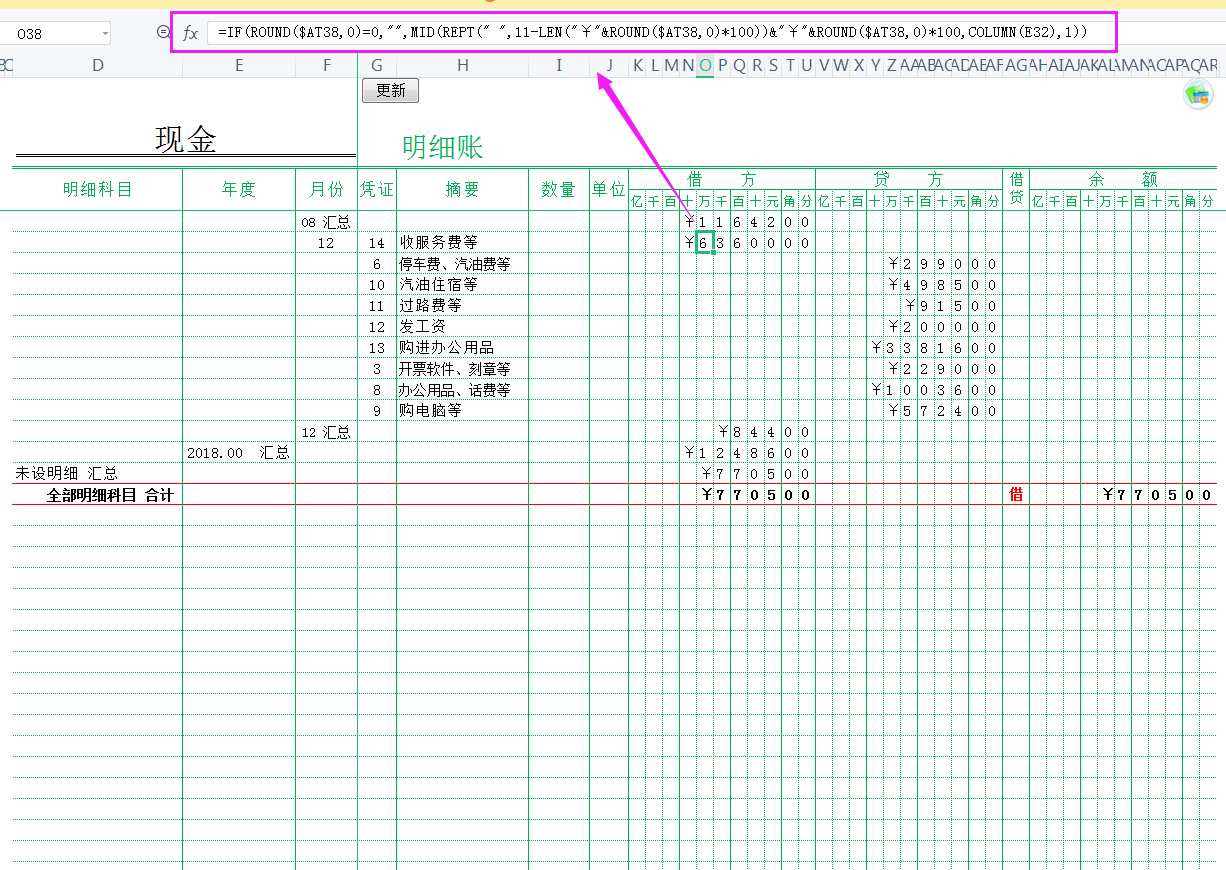Click the 更新 button
Screen dimensions: 1226x870
pos(390,91)
